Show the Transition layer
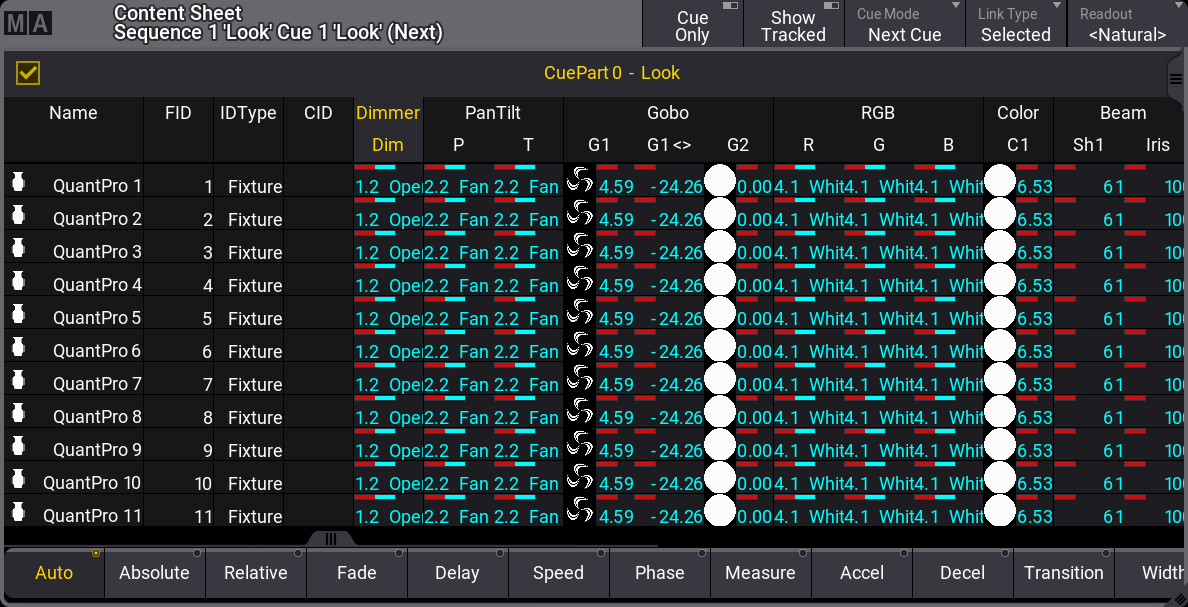Screen dimensions: 1188x607 point(1064,573)
